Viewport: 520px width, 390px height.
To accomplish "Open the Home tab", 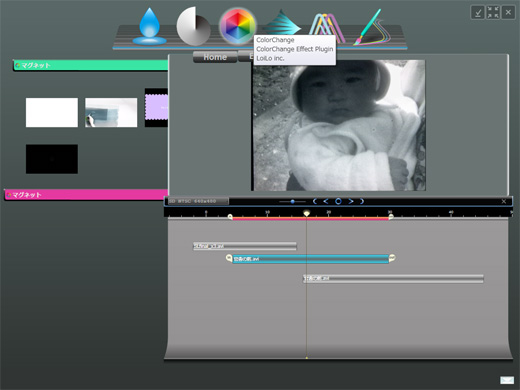I will pos(215,57).
